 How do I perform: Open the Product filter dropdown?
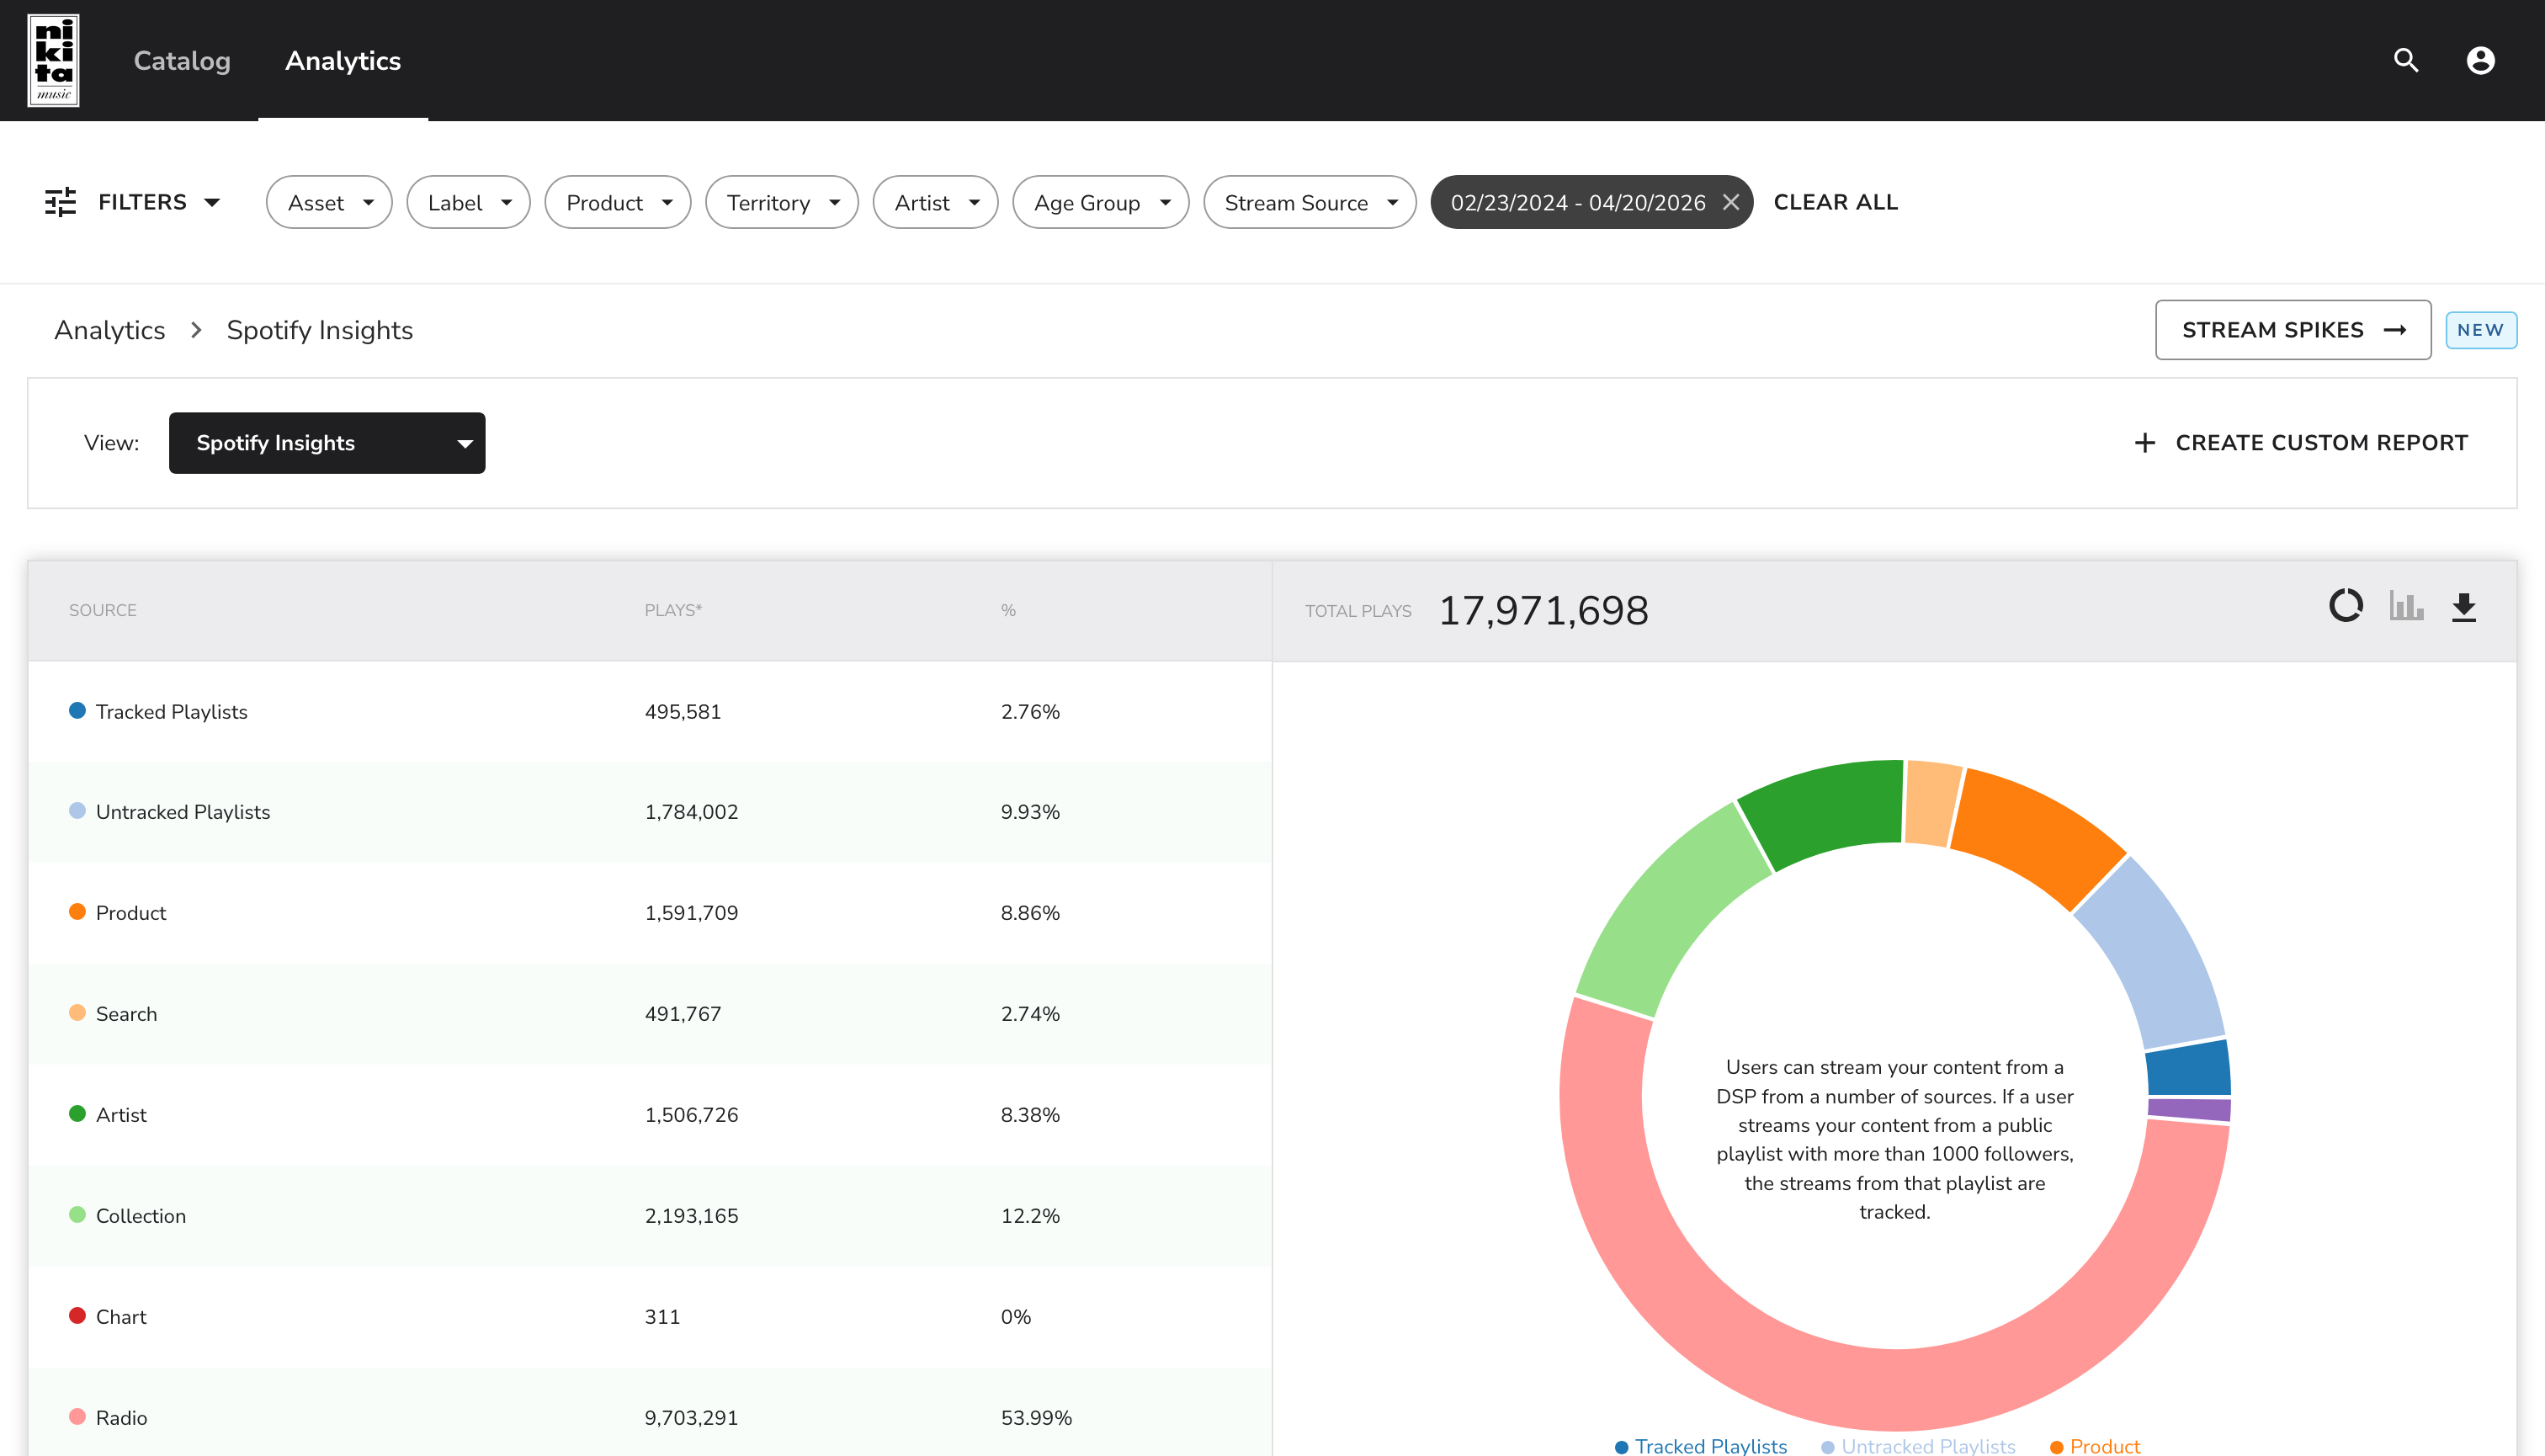point(618,202)
